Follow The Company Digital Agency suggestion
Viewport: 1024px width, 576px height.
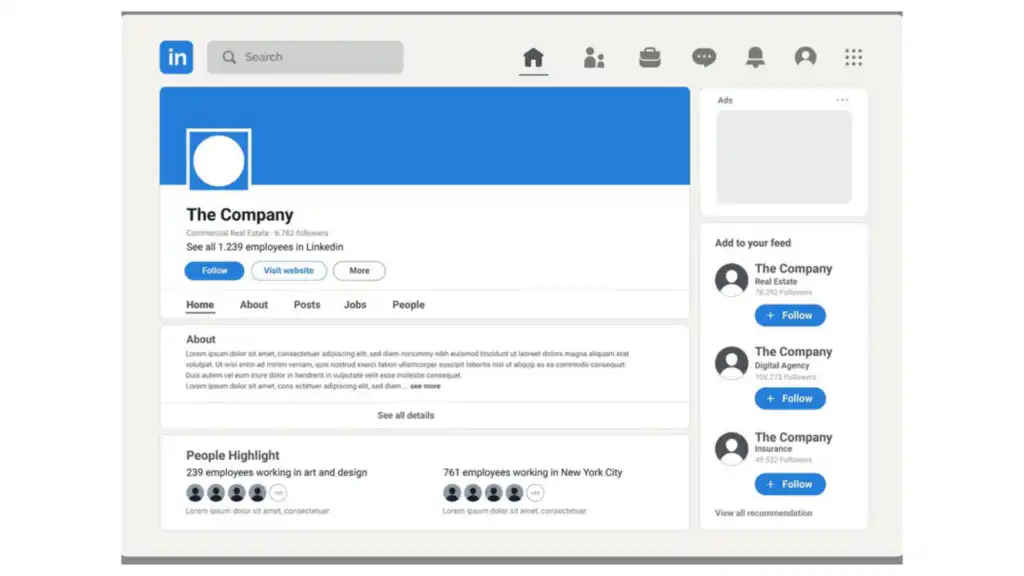[790, 398]
